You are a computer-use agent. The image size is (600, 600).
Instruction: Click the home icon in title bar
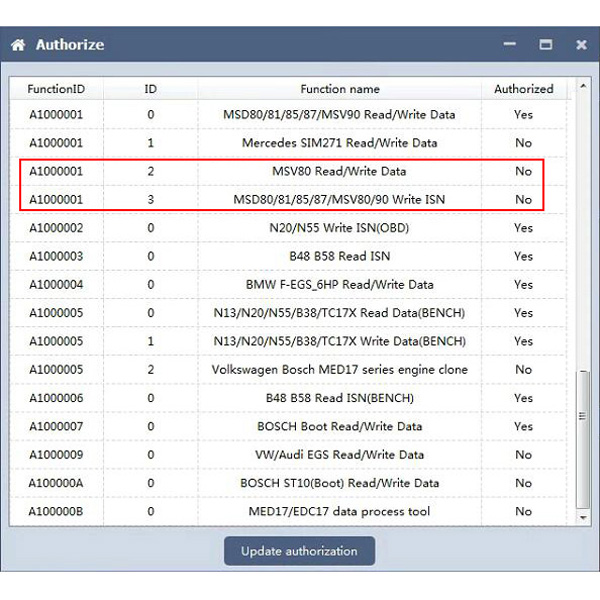[x=18, y=45]
